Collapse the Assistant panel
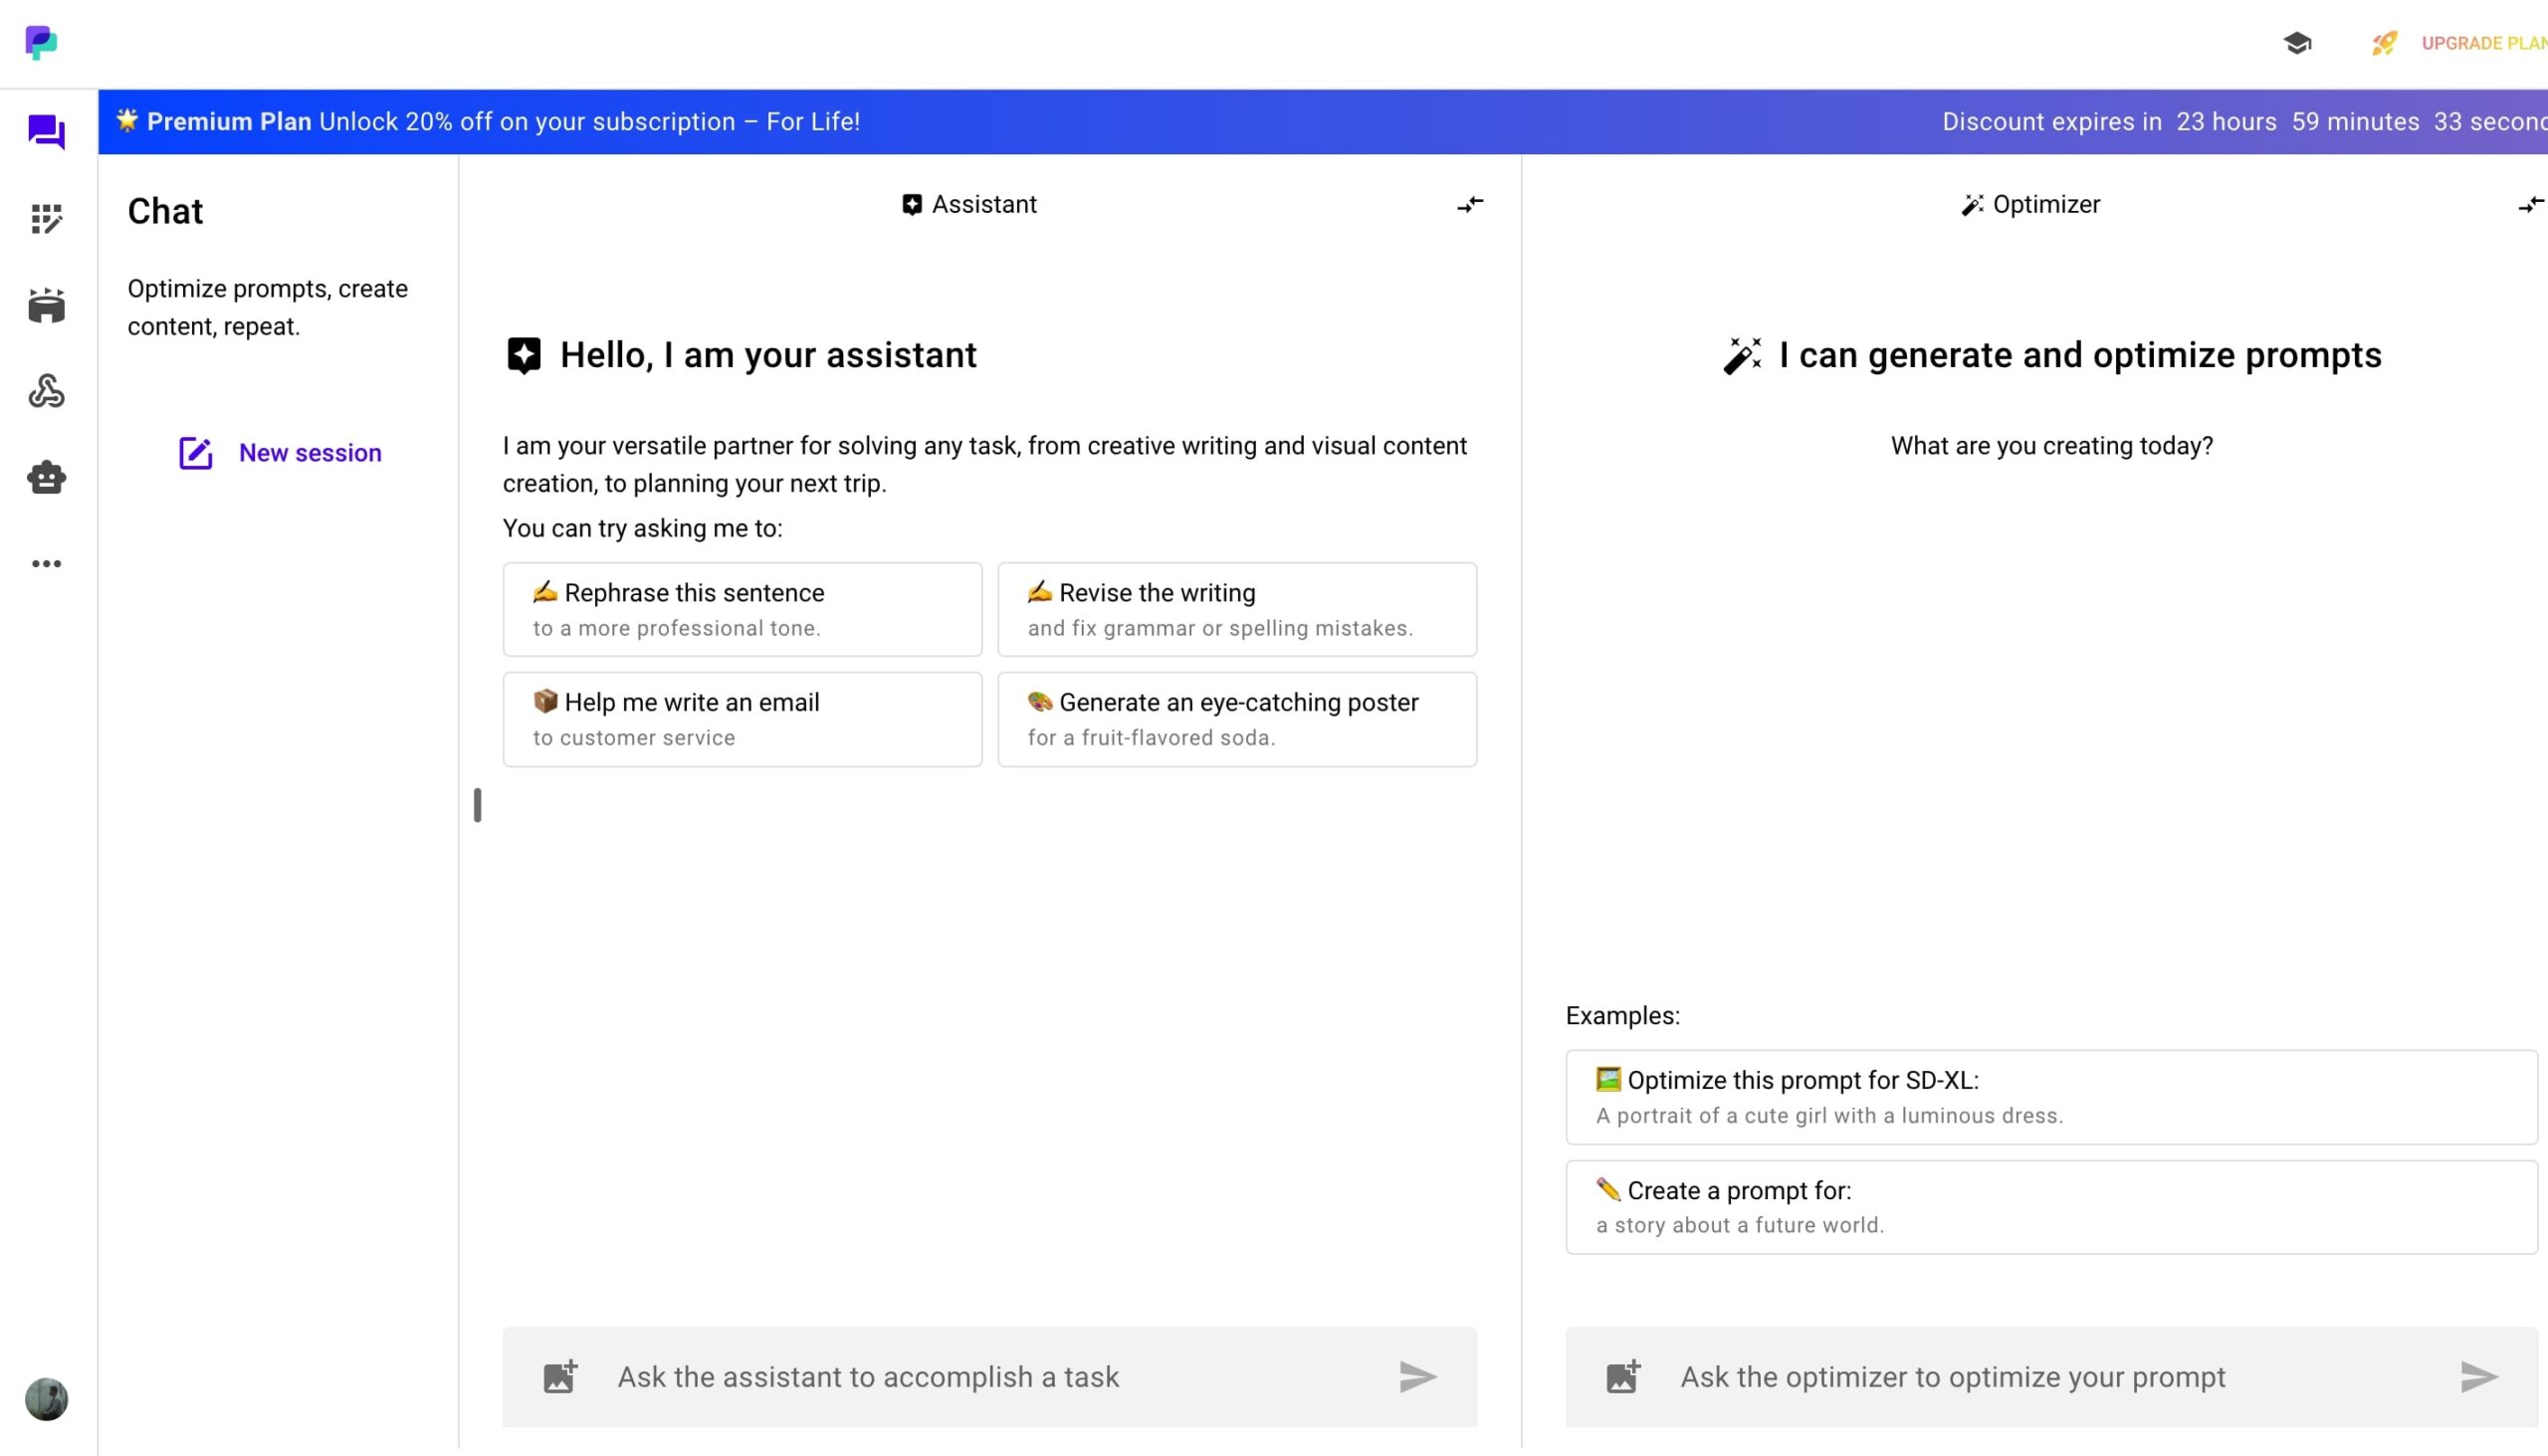Viewport: 2548px width, 1456px height. click(1469, 205)
